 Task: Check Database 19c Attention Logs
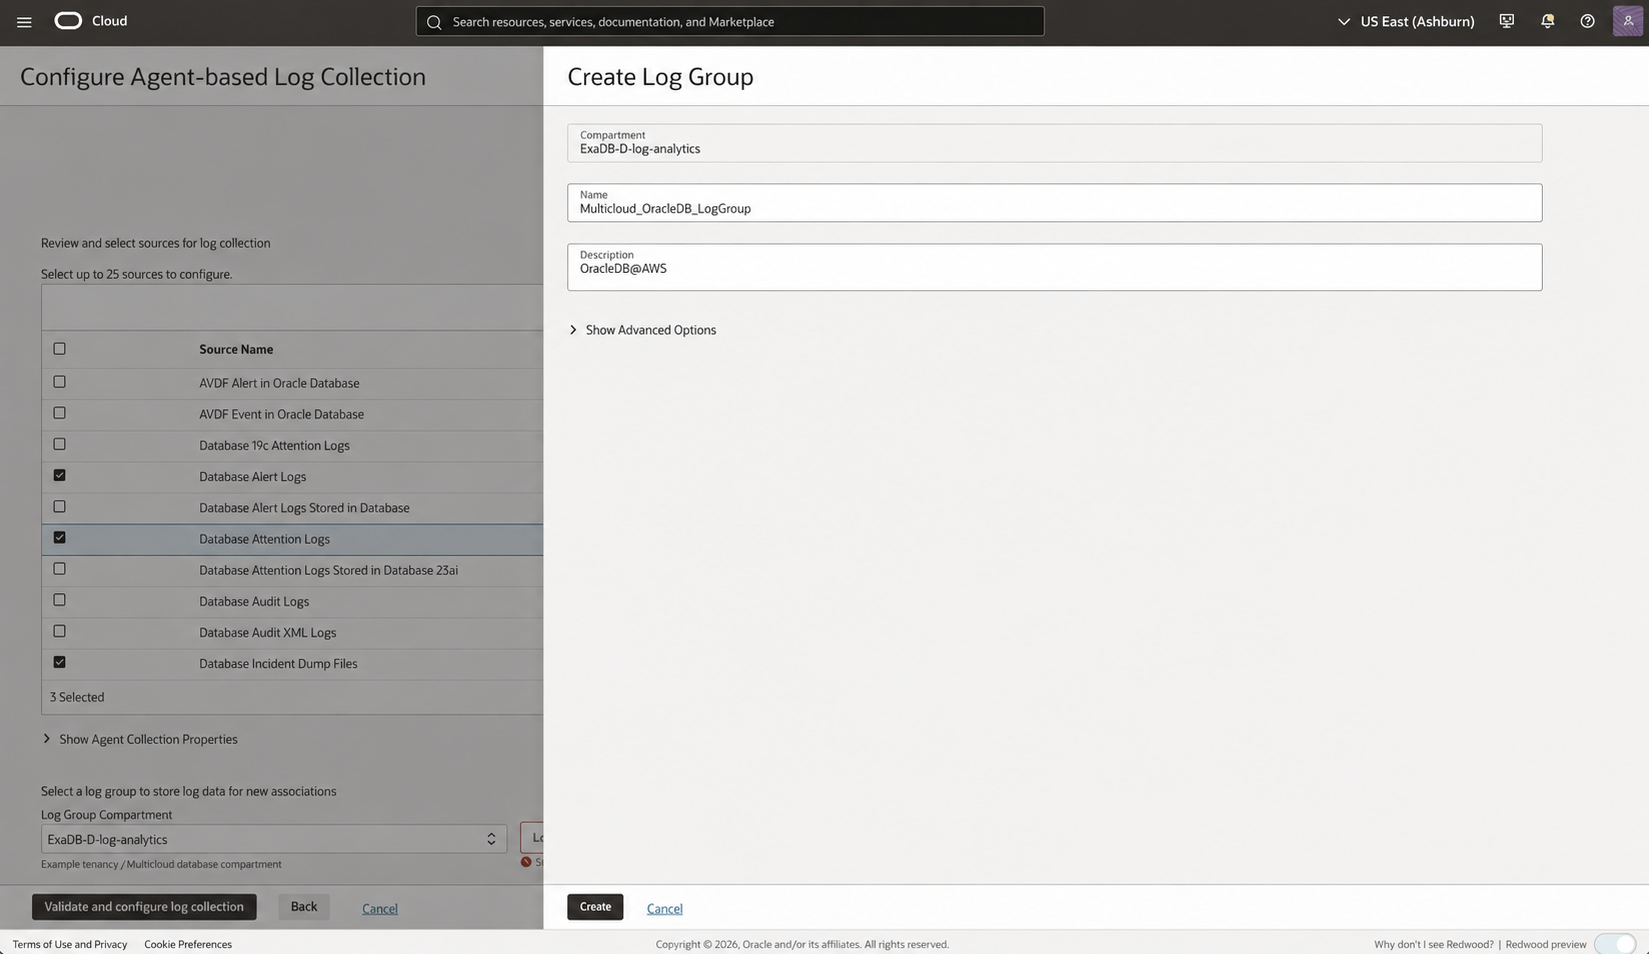coord(59,444)
